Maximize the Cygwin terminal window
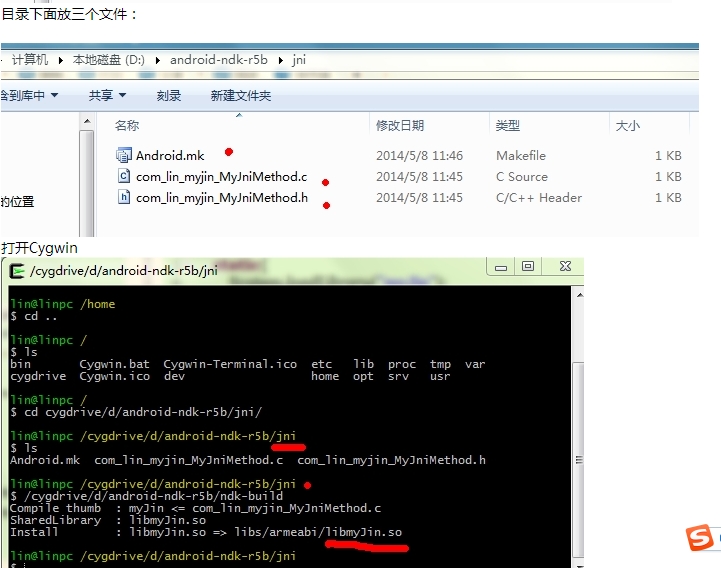 coord(528,266)
